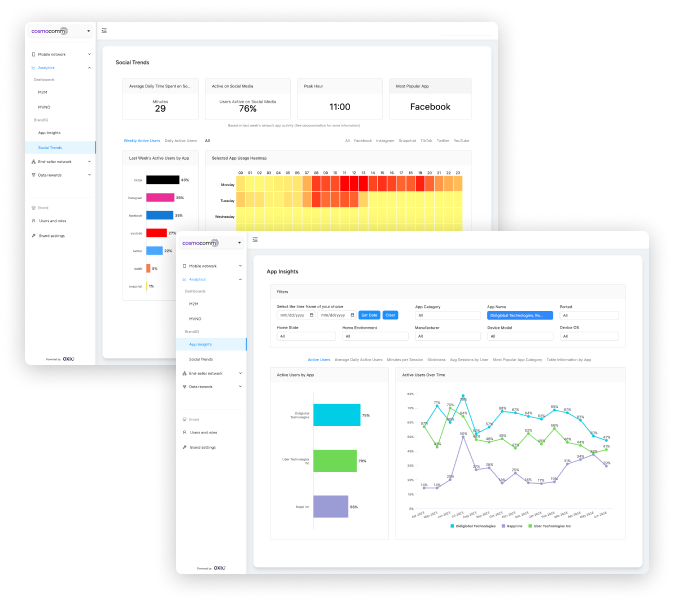Click the Set Date button
The image size is (674, 604).
[369, 315]
